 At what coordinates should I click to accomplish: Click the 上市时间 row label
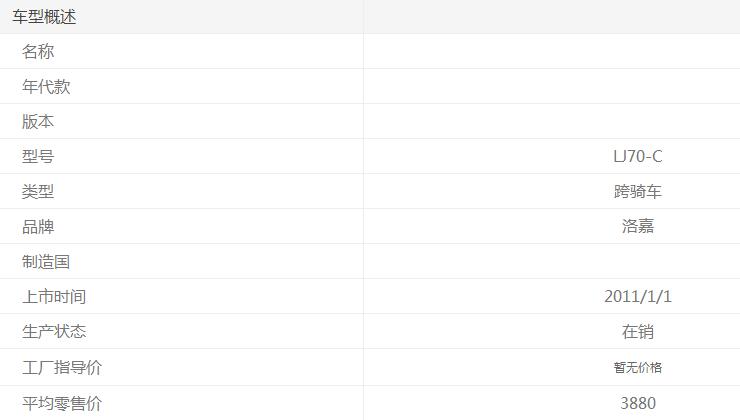[54, 297]
